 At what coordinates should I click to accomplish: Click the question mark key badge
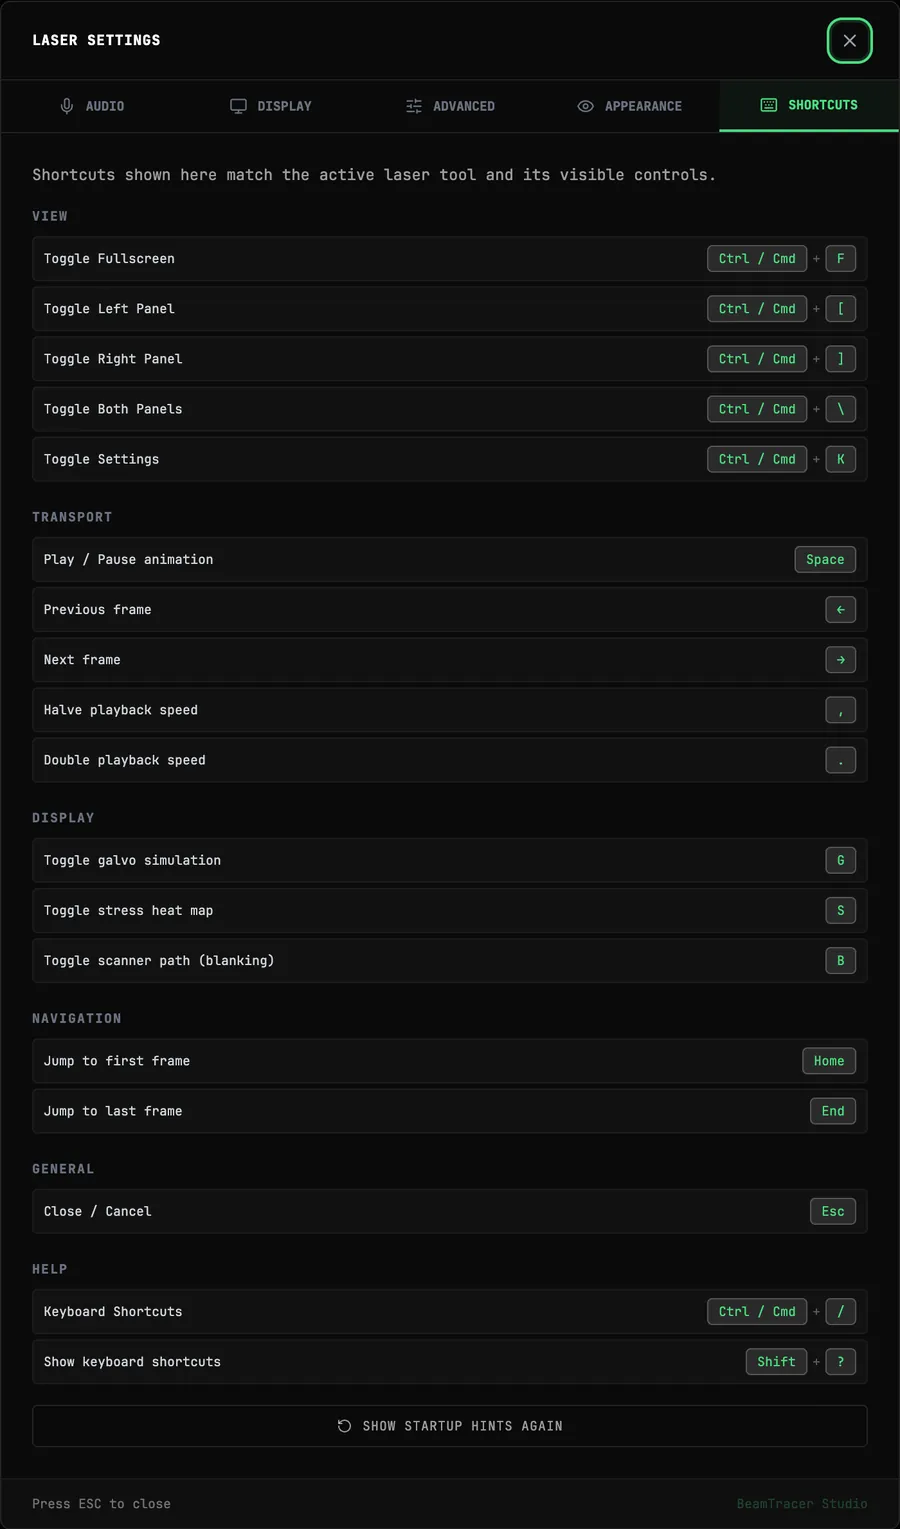pyautogui.click(x=841, y=1362)
